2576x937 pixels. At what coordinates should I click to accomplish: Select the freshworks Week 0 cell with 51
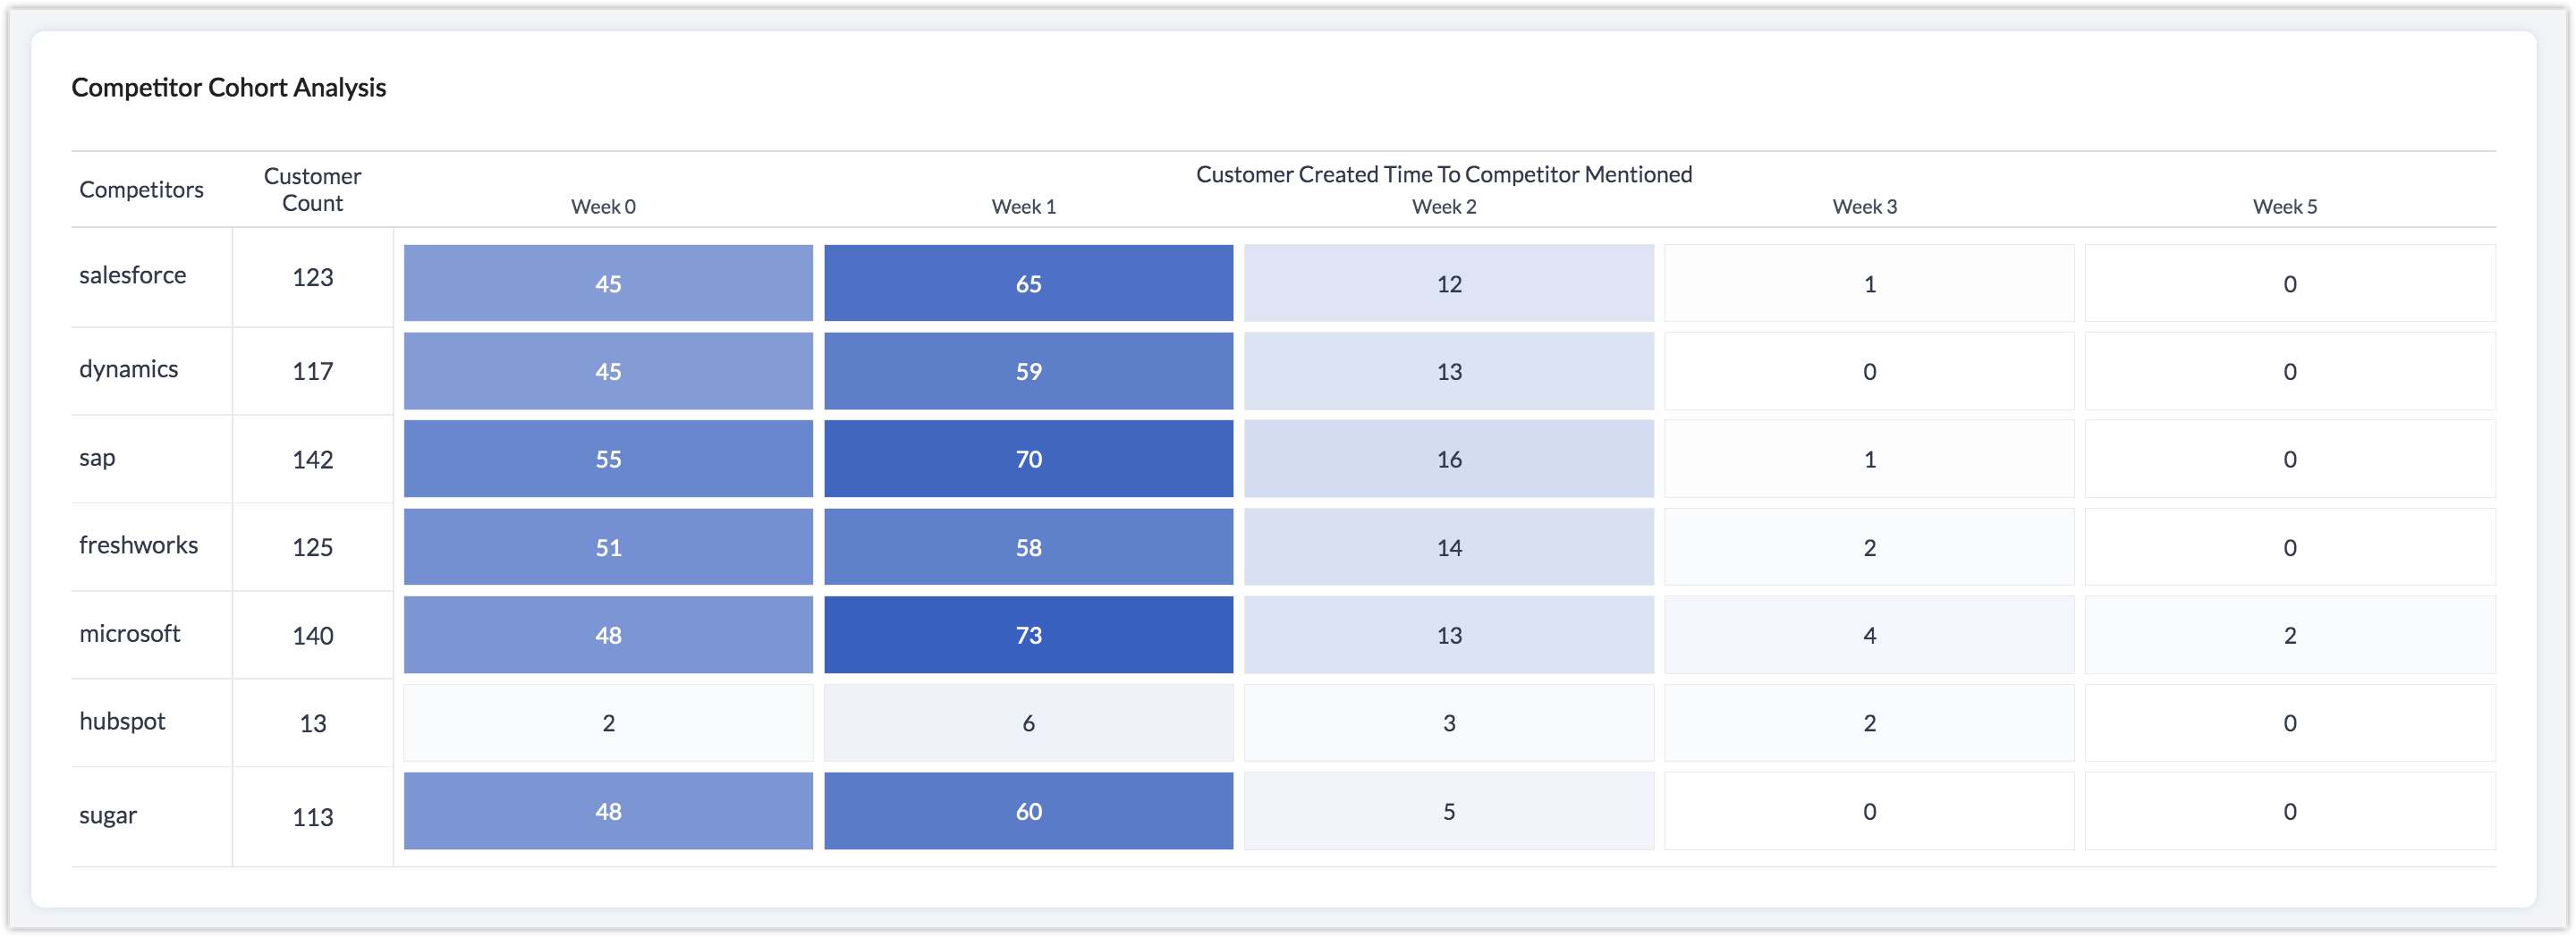pos(608,547)
